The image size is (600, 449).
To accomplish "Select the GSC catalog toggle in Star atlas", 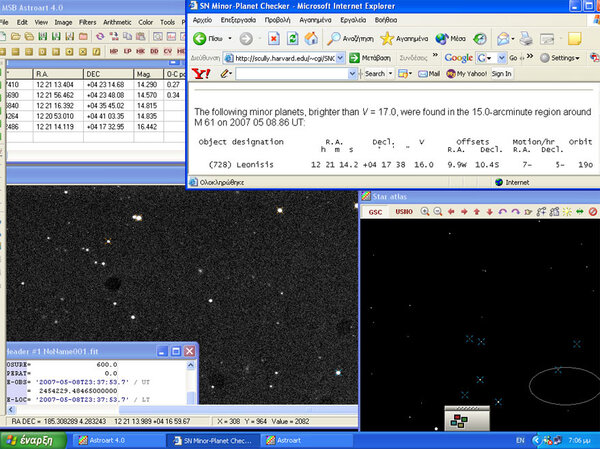I will coord(375,212).
